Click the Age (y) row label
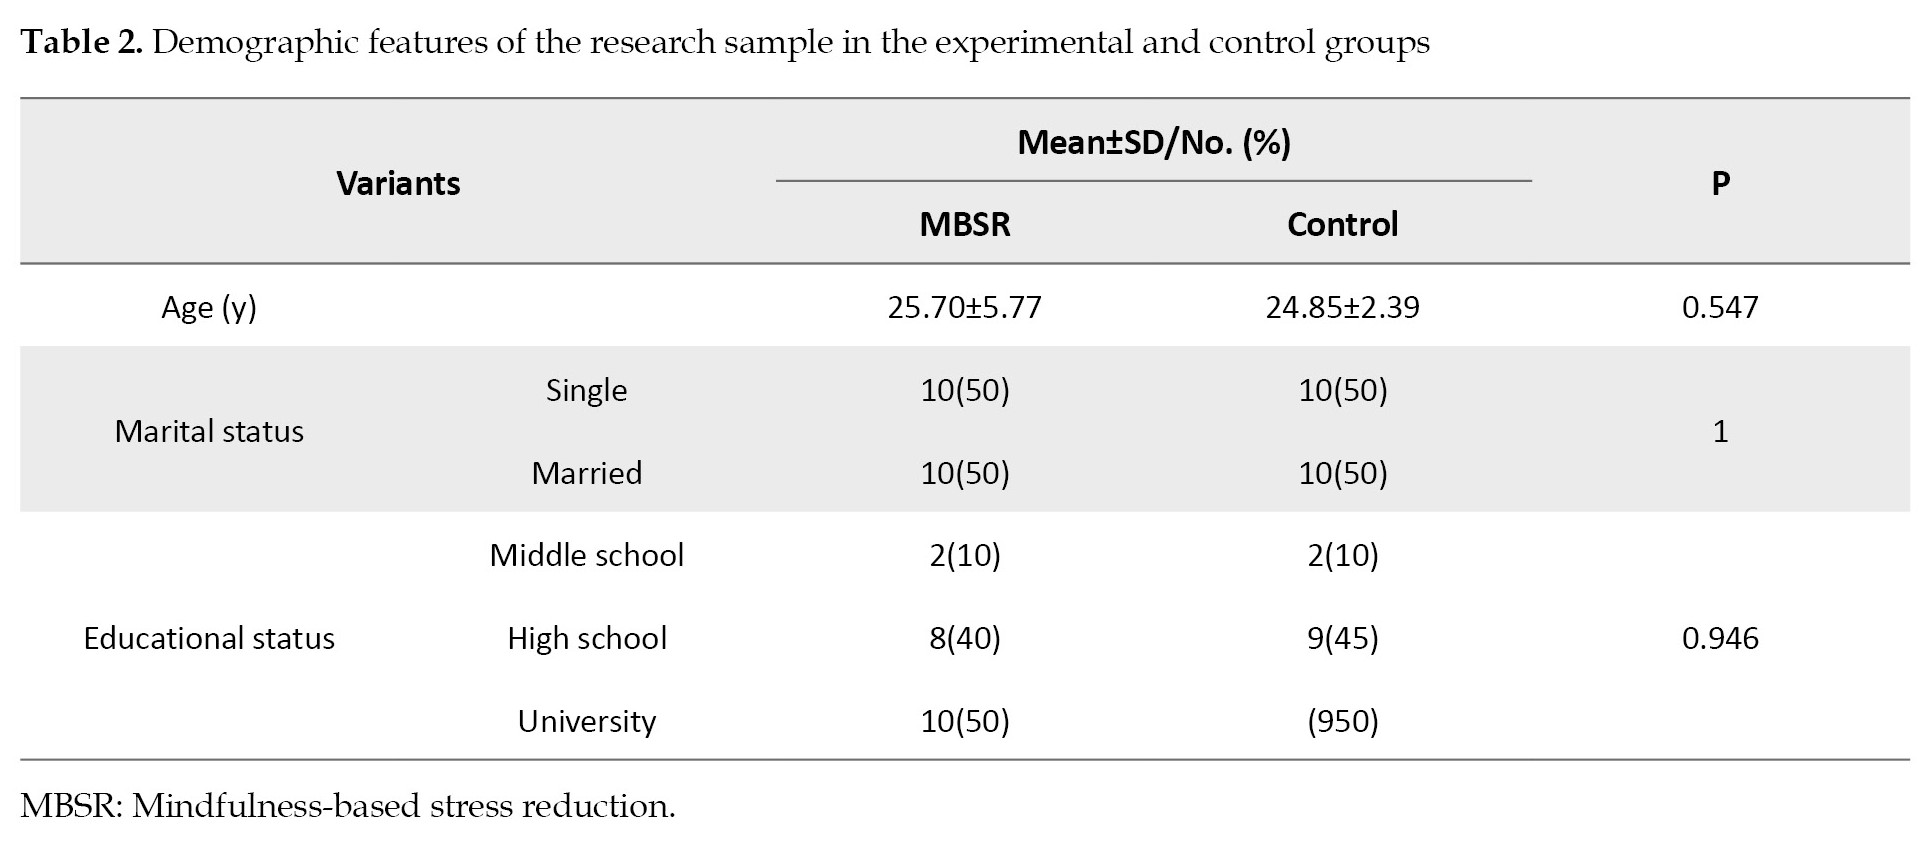1932x846 pixels. tap(209, 307)
